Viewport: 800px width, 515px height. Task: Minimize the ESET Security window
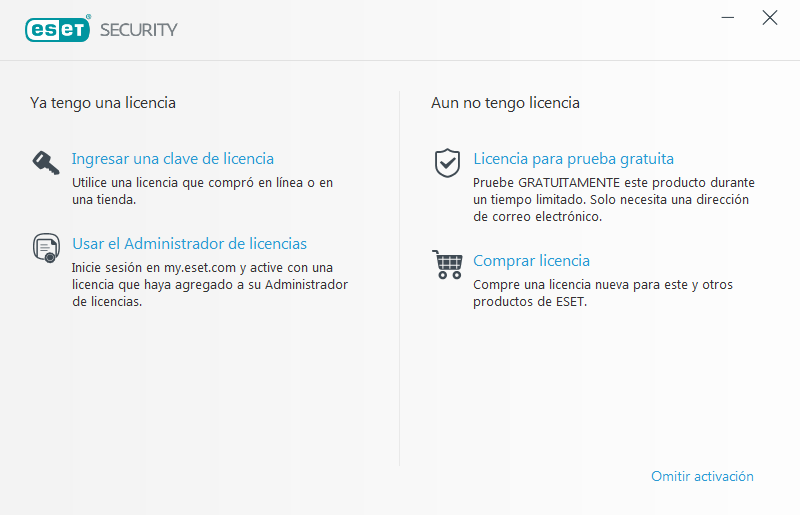click(x=729, y=18)
